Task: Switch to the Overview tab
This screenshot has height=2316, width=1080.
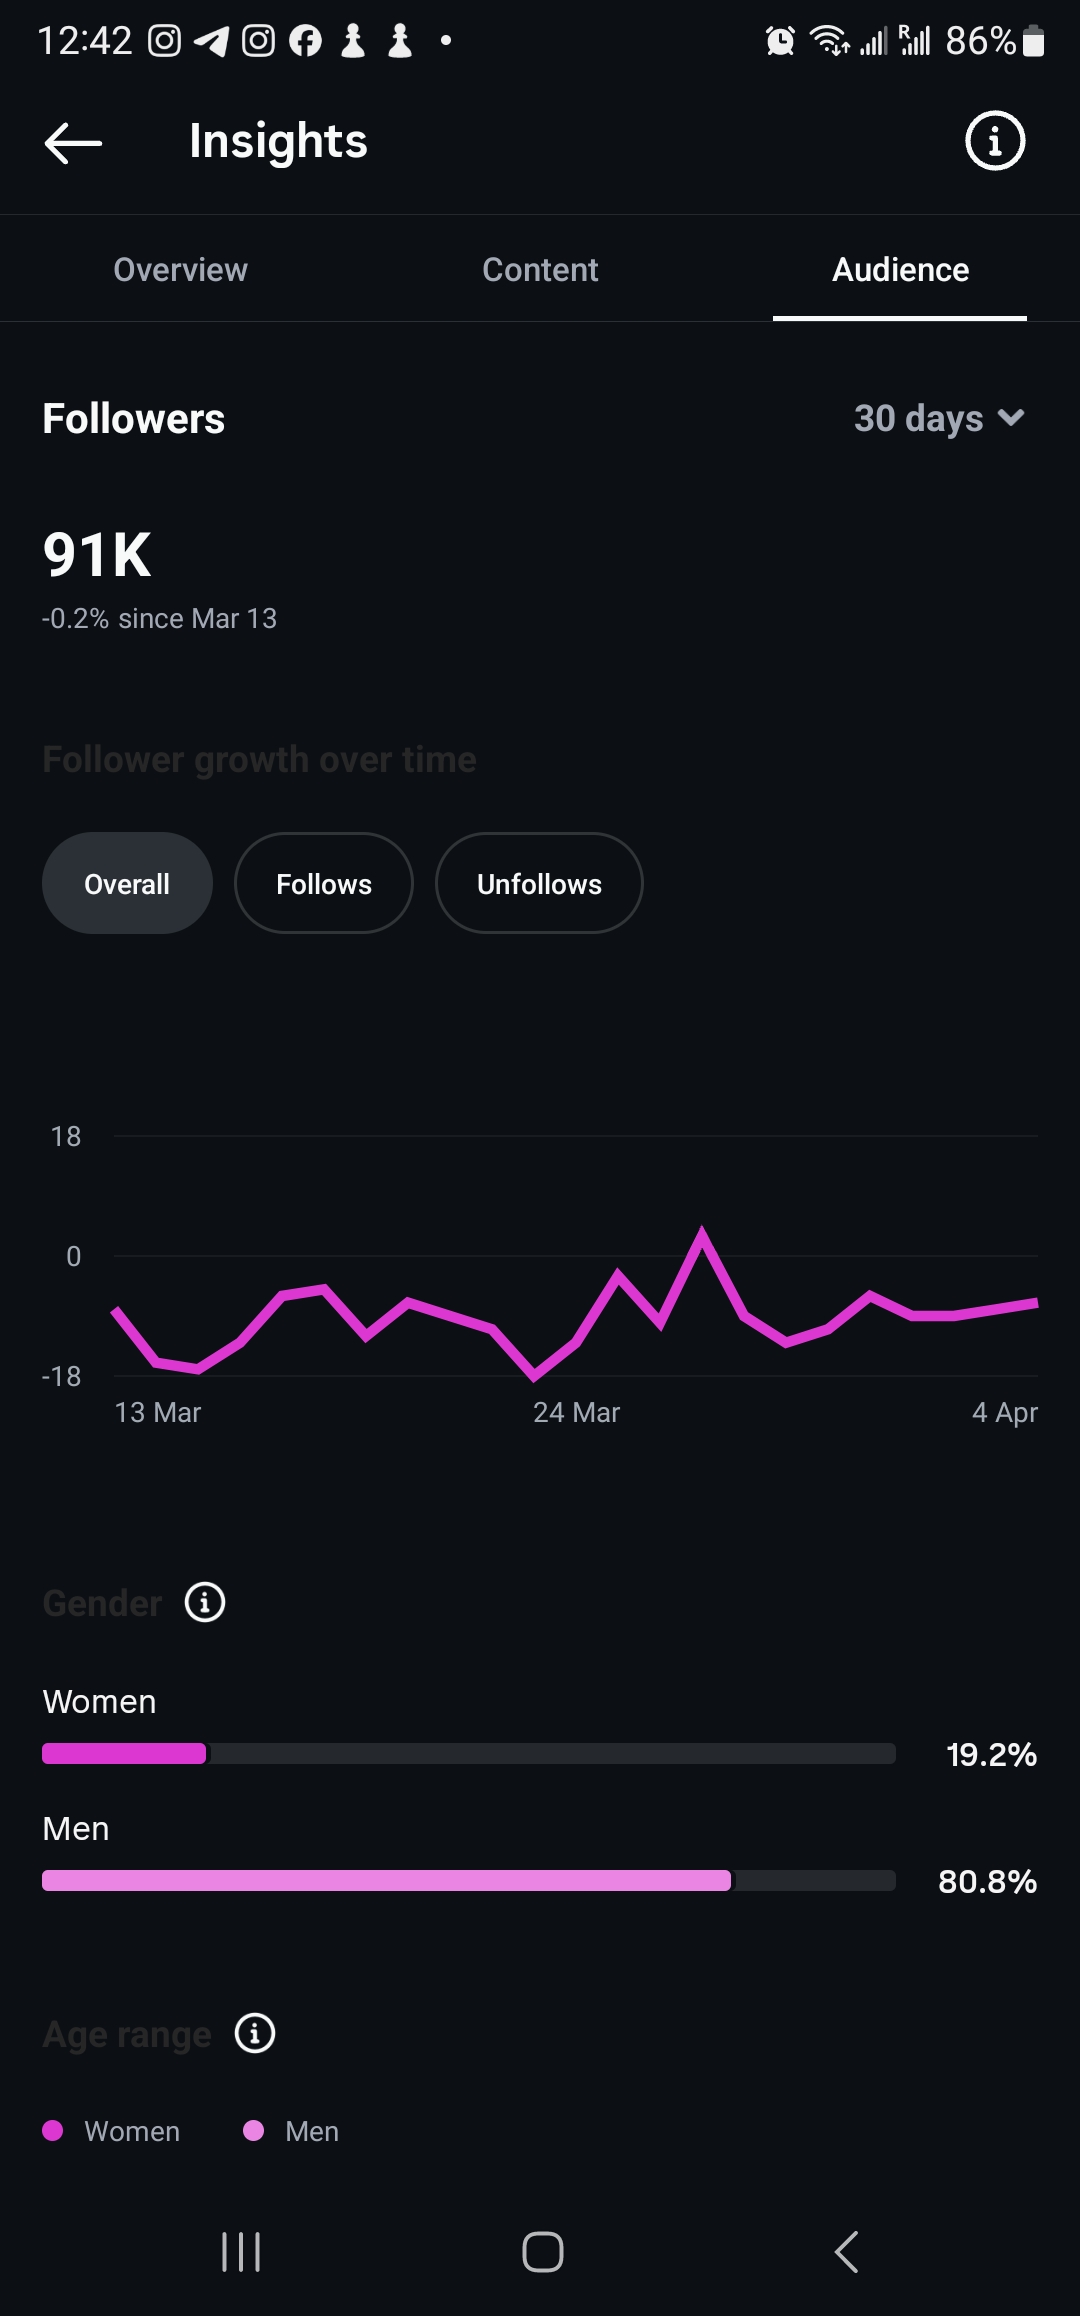Action: click(180, 270)
